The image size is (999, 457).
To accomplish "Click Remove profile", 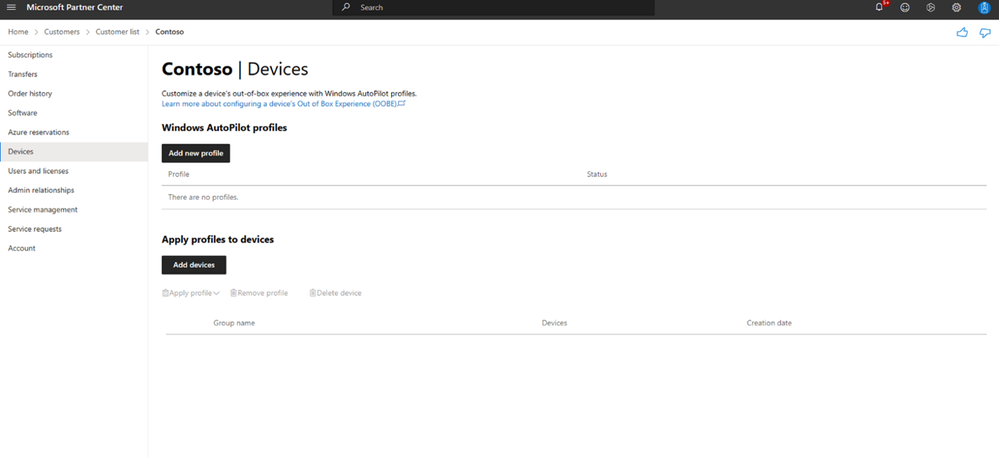I will point(259,293).
